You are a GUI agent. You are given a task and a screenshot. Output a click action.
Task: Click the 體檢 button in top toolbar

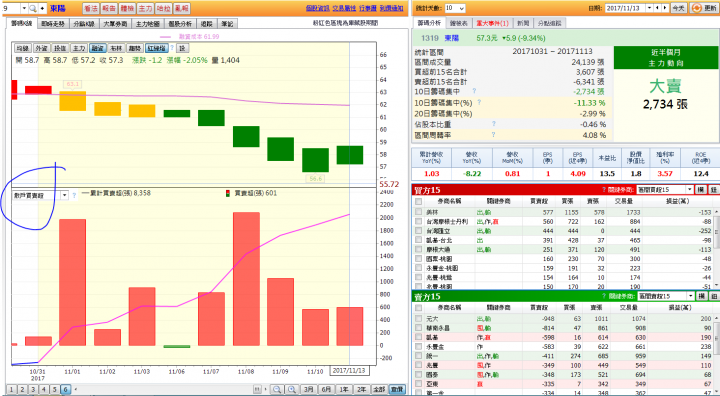tap(127, 8)
